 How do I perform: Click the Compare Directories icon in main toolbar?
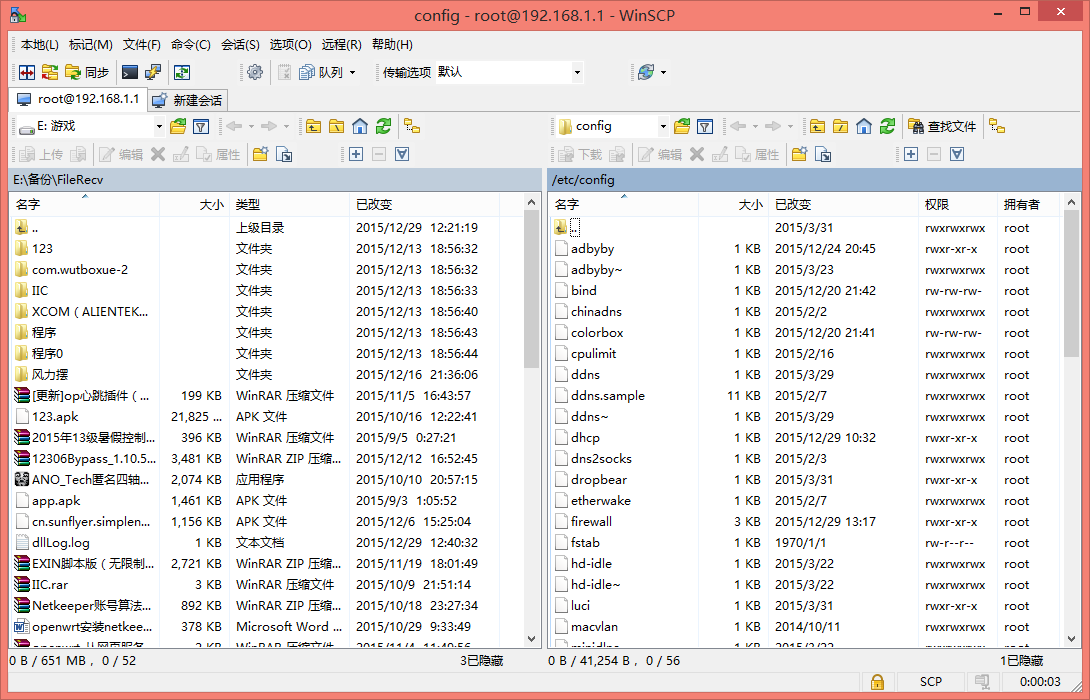(x=27, y=72)
